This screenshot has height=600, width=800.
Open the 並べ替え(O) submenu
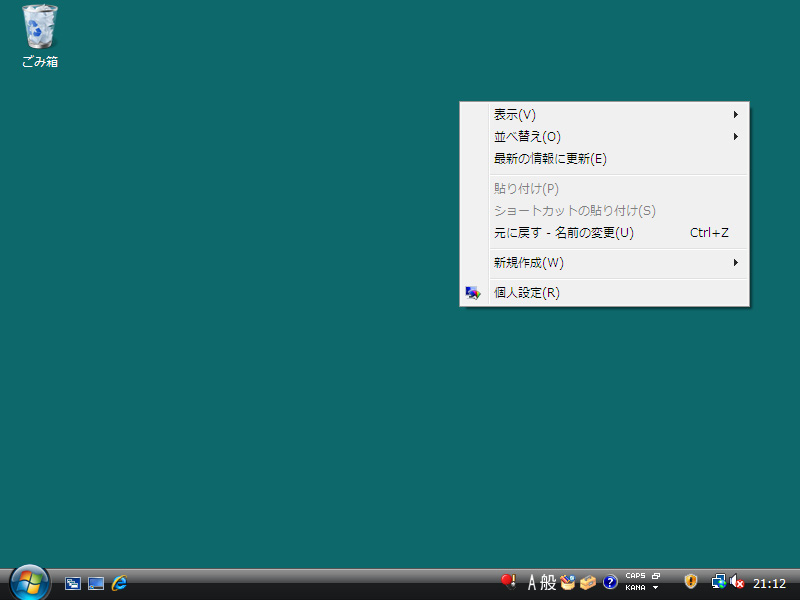click(605, 137)
